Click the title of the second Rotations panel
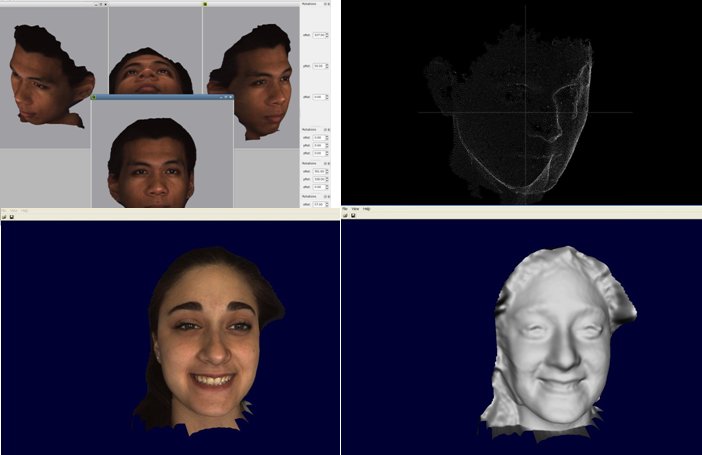 (309, 130)
